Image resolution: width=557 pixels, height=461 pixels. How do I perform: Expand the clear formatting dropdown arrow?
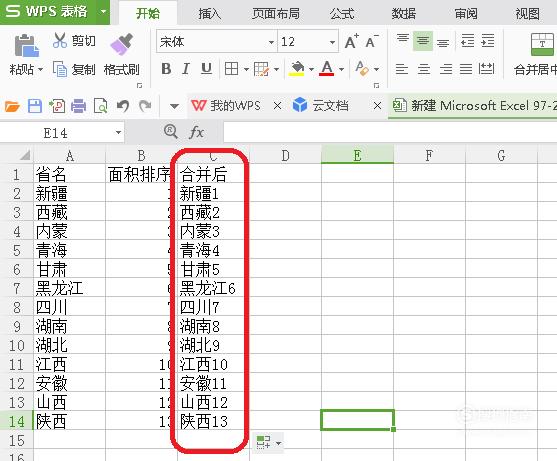pos(377,69)
